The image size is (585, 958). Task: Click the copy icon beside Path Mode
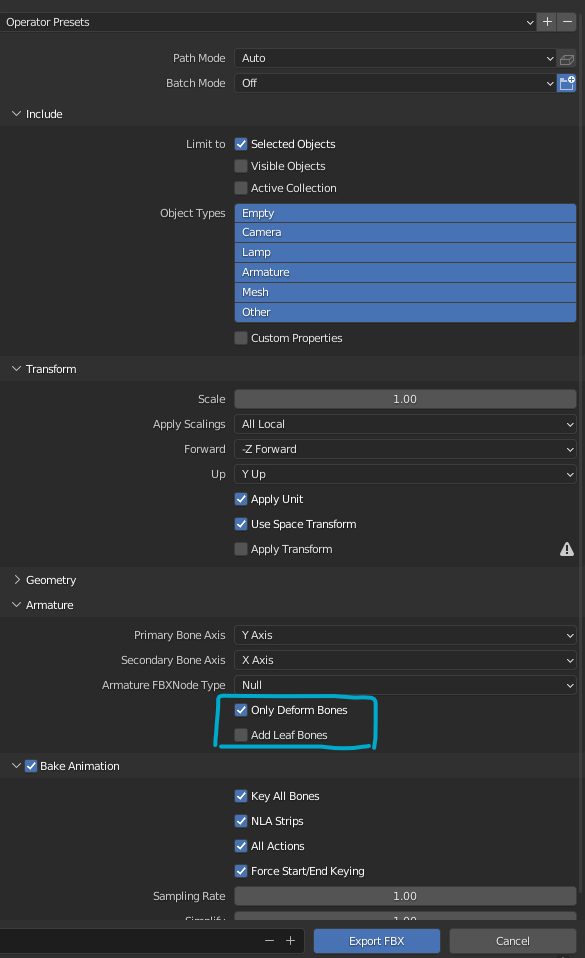pyautogui.click(x=567, y=58)
